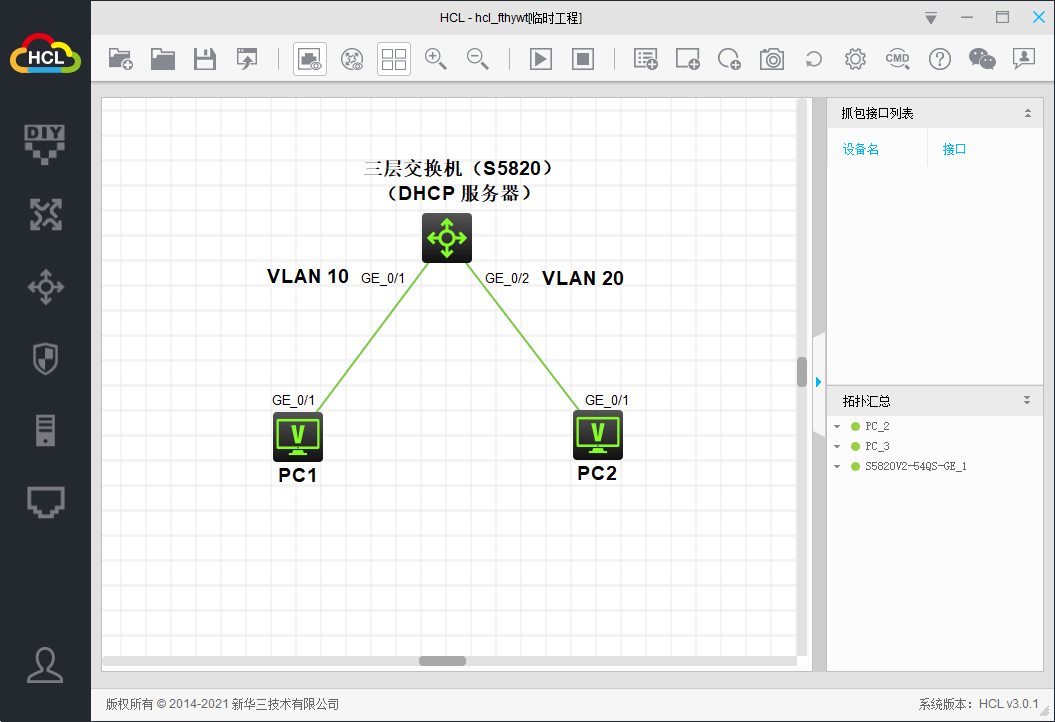Image resolution: width=1055 pixels, height=722 pixels.
Task: Select the DIY device tool in the sidebar
Action: (45, 143)
